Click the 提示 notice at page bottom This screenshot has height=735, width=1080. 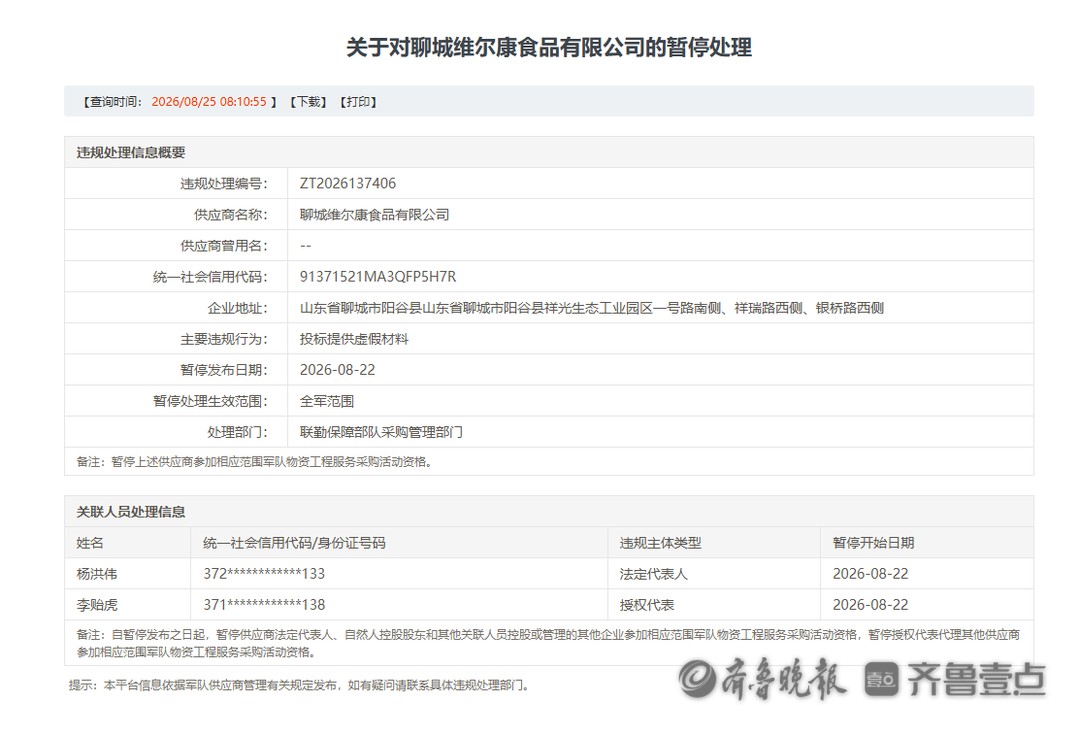299,685
